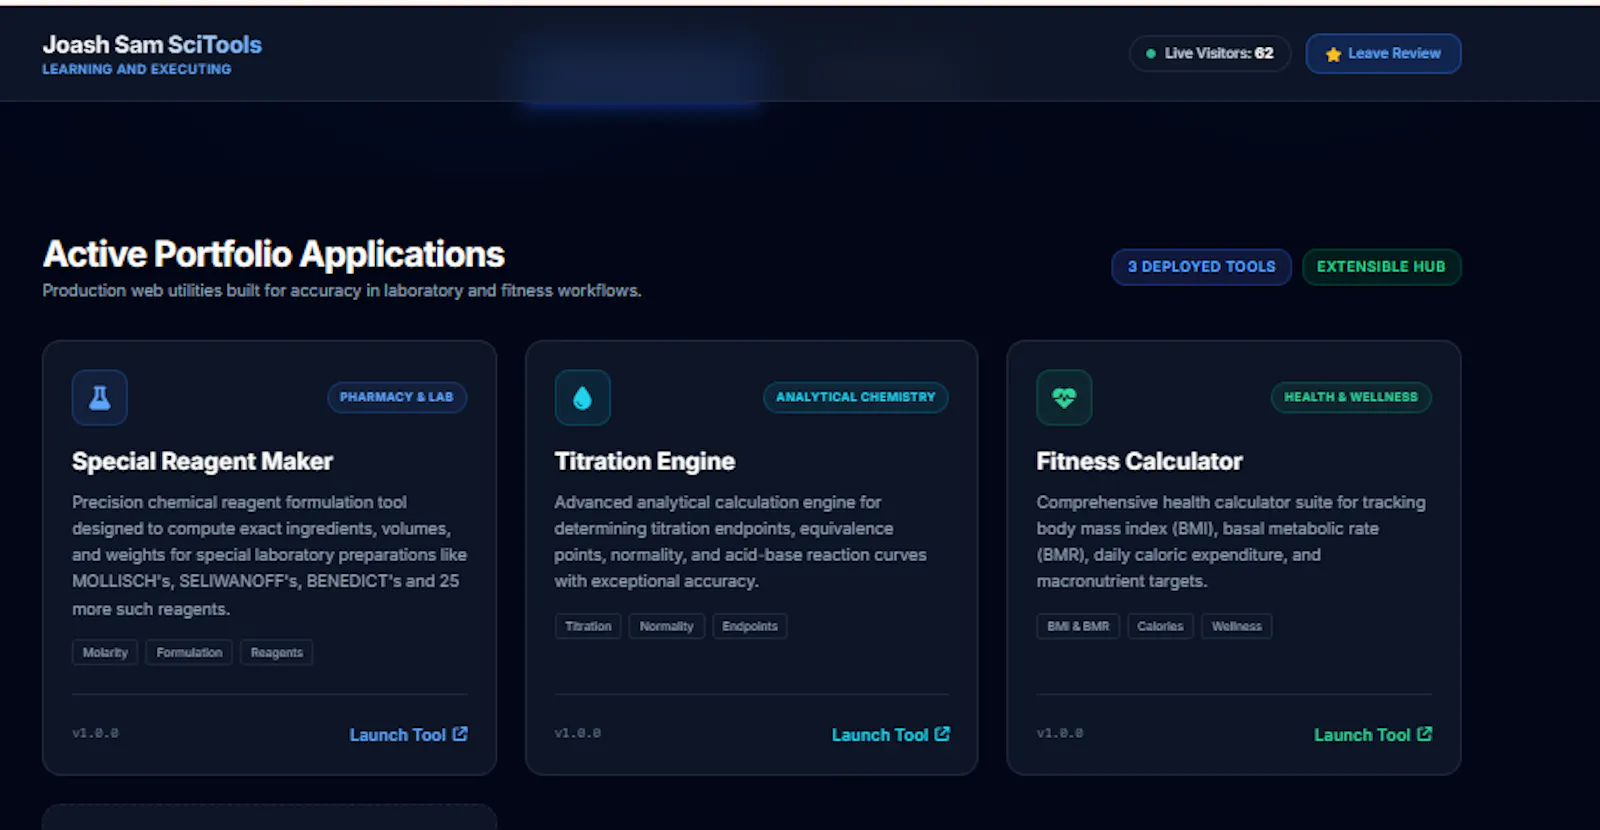Click the external-link icon beside Fitness Calculator Launch Tool
This screenshot has width=1600, height=830.
[1425, 734]
